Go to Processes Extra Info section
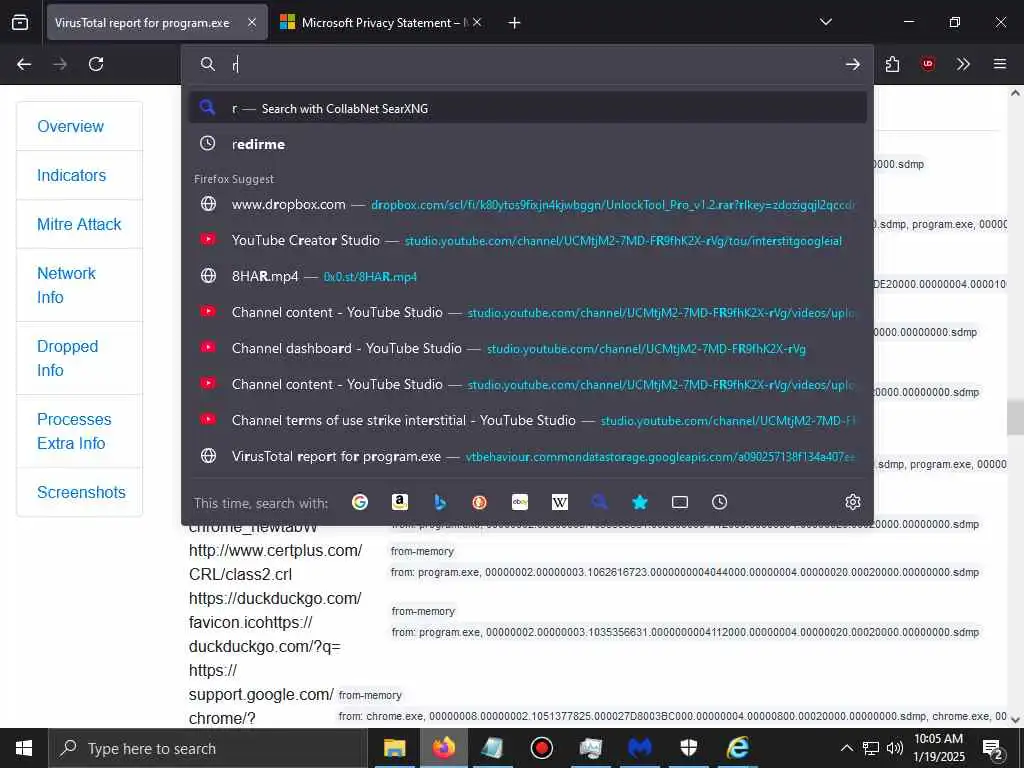 coord(74,431)
